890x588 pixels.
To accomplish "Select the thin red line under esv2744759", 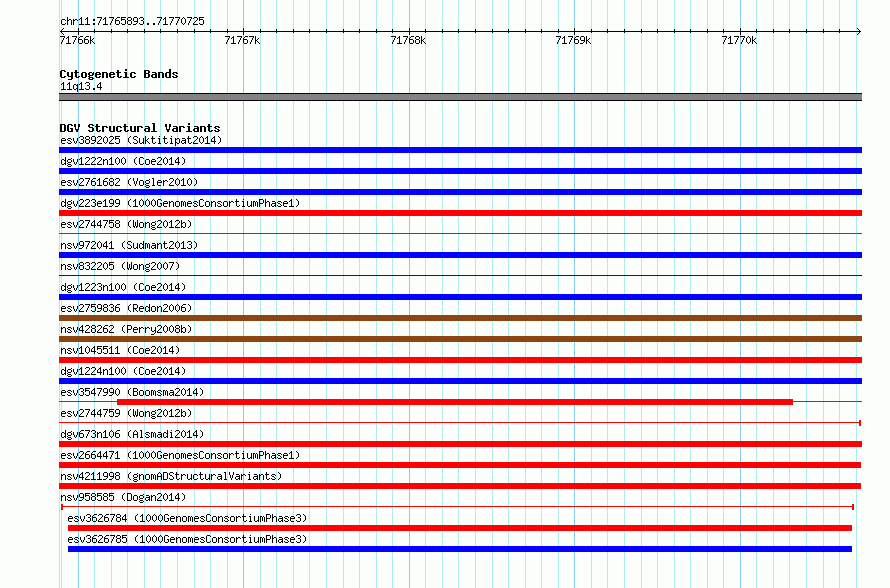I will [460, 422].
